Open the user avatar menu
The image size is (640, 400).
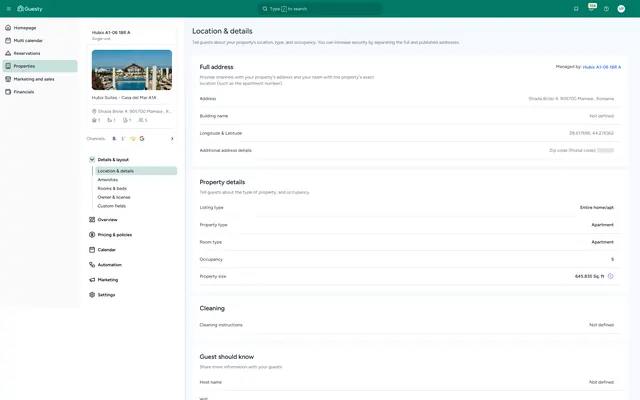(x=621, y=9)
